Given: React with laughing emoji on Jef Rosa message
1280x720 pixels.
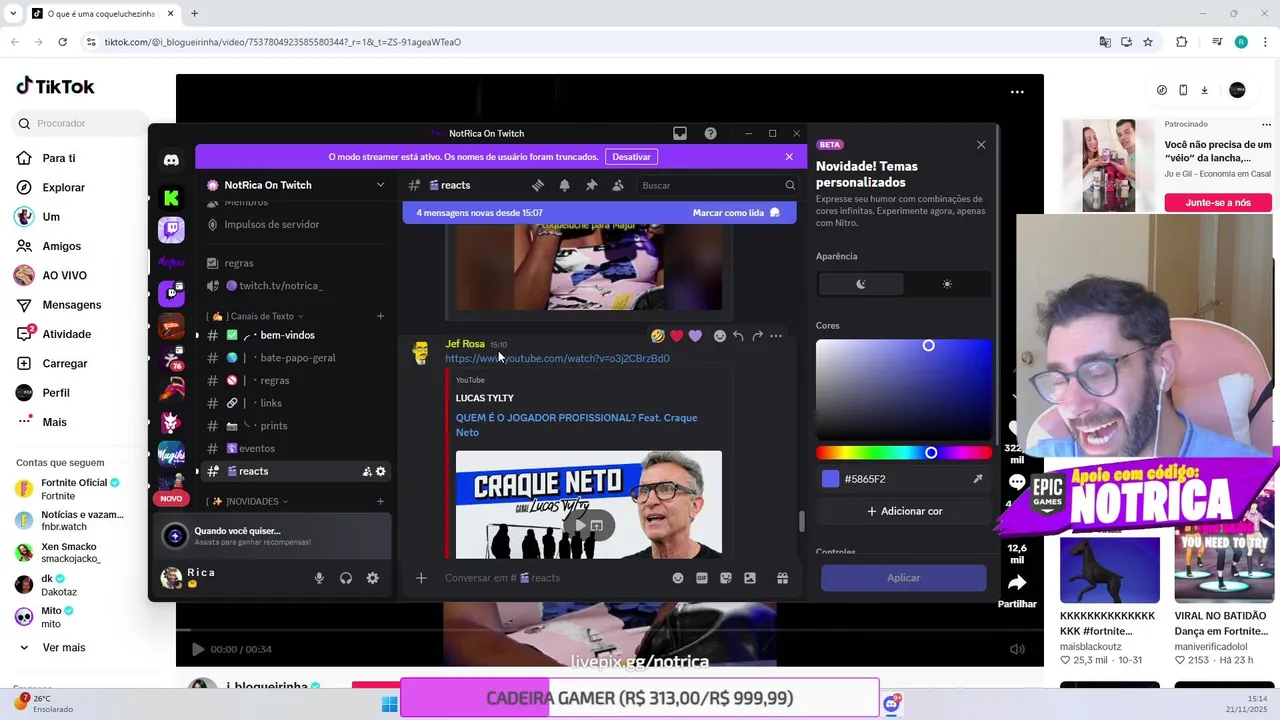Looking at the screenshot, I should (x=658, y=336).
